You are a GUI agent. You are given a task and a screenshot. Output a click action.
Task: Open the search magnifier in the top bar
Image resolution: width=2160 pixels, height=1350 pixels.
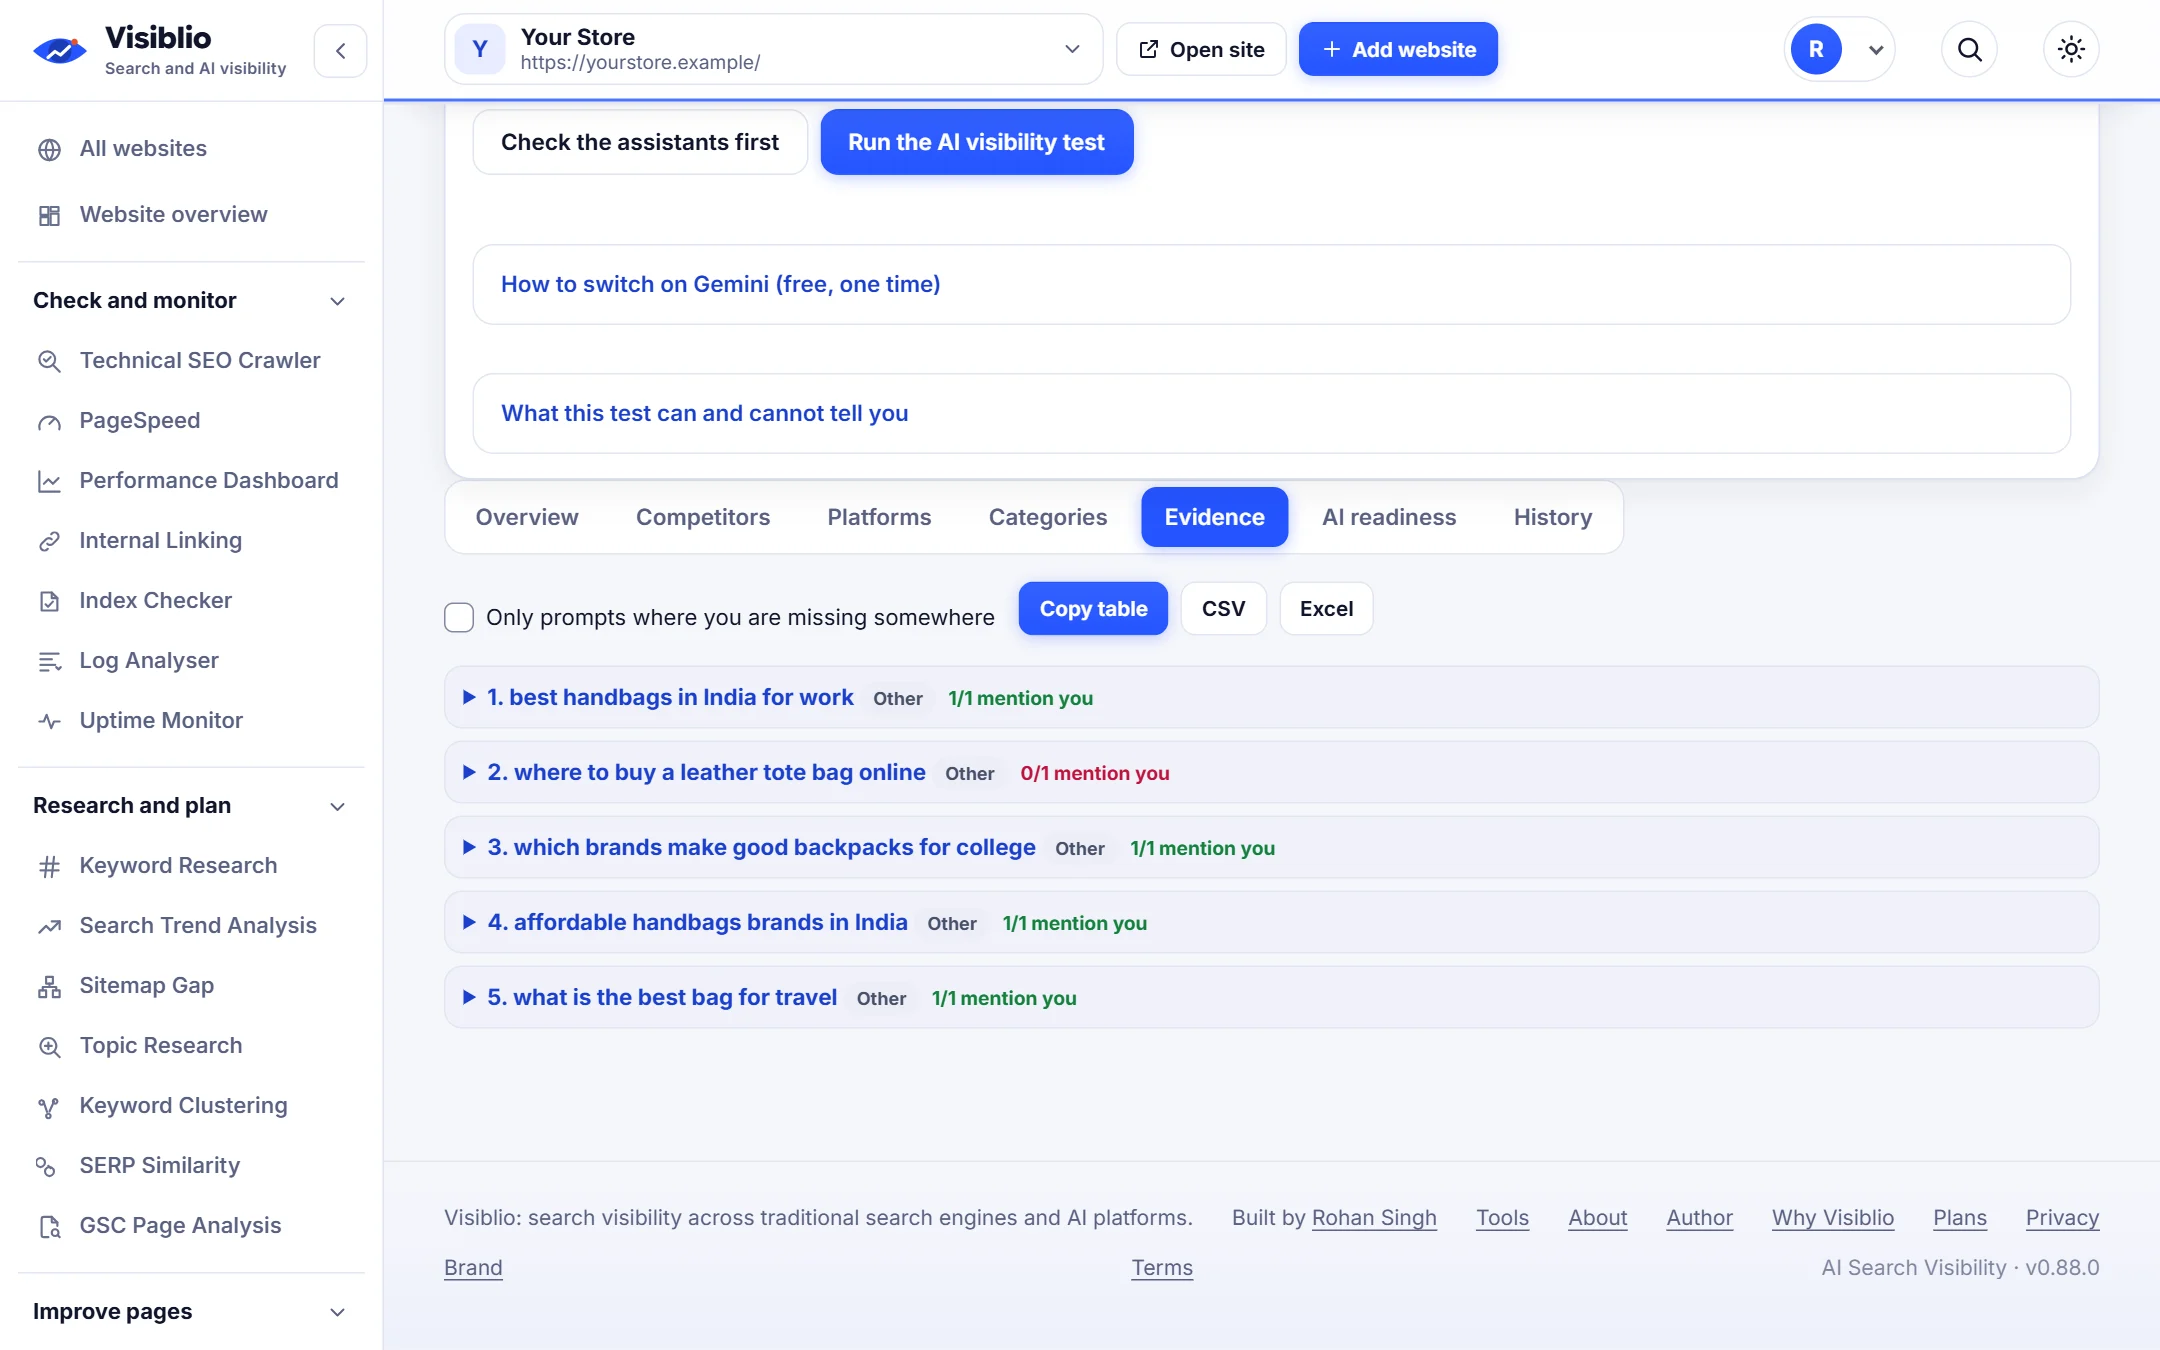1969,49
